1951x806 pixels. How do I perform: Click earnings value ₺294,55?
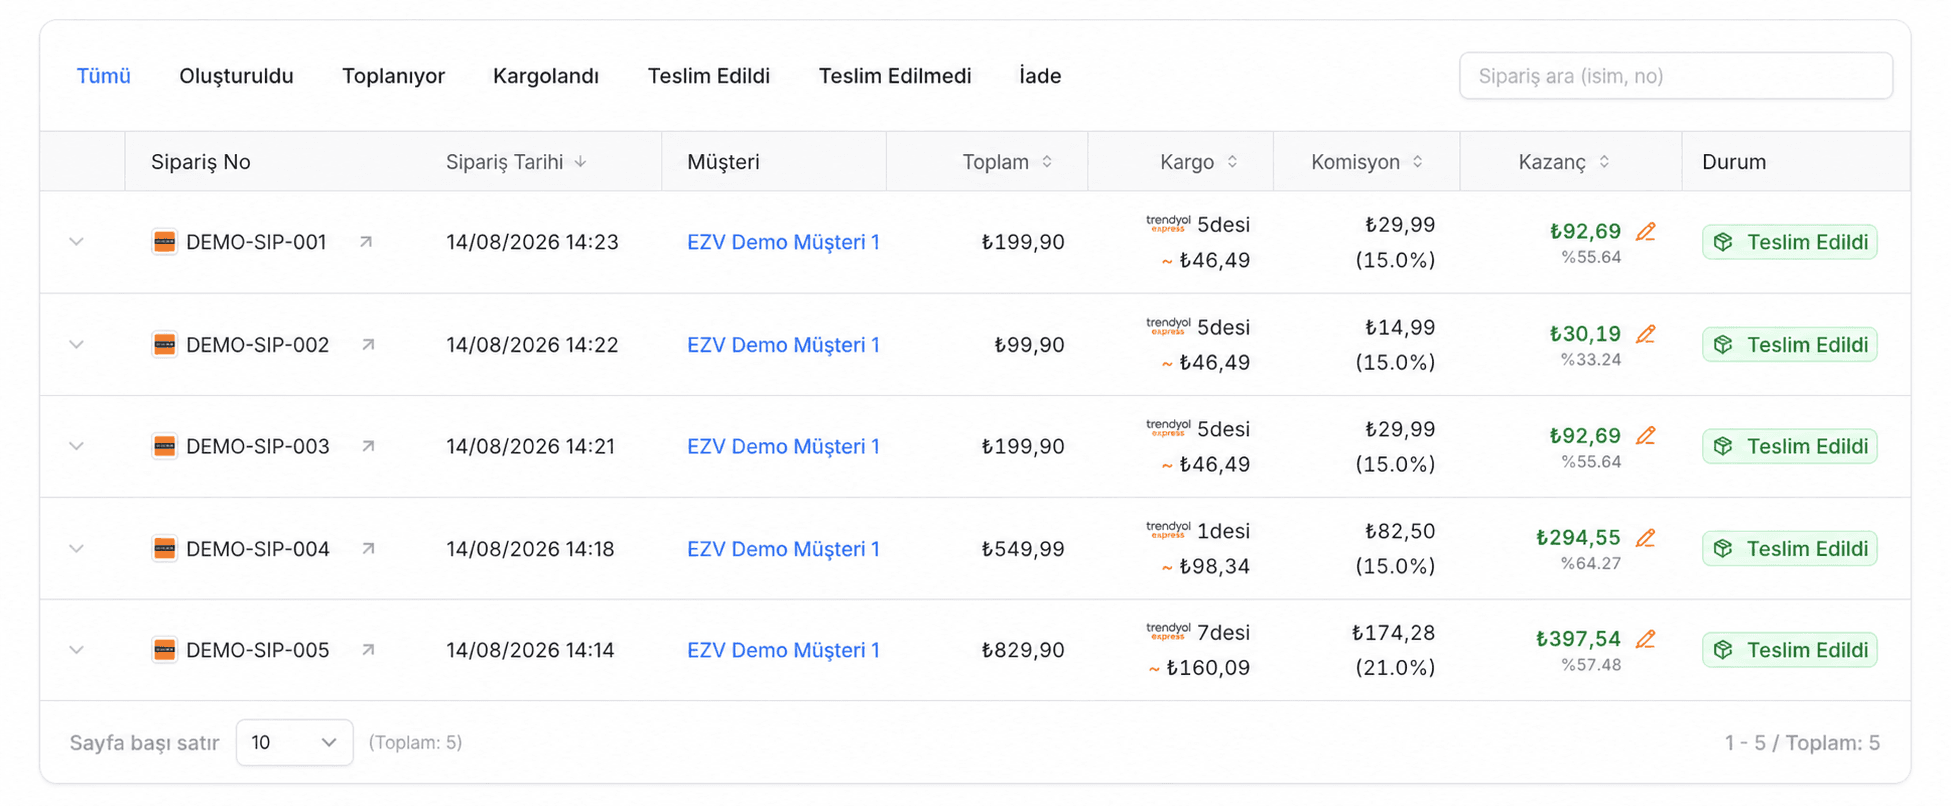[x=1578, y=538]
